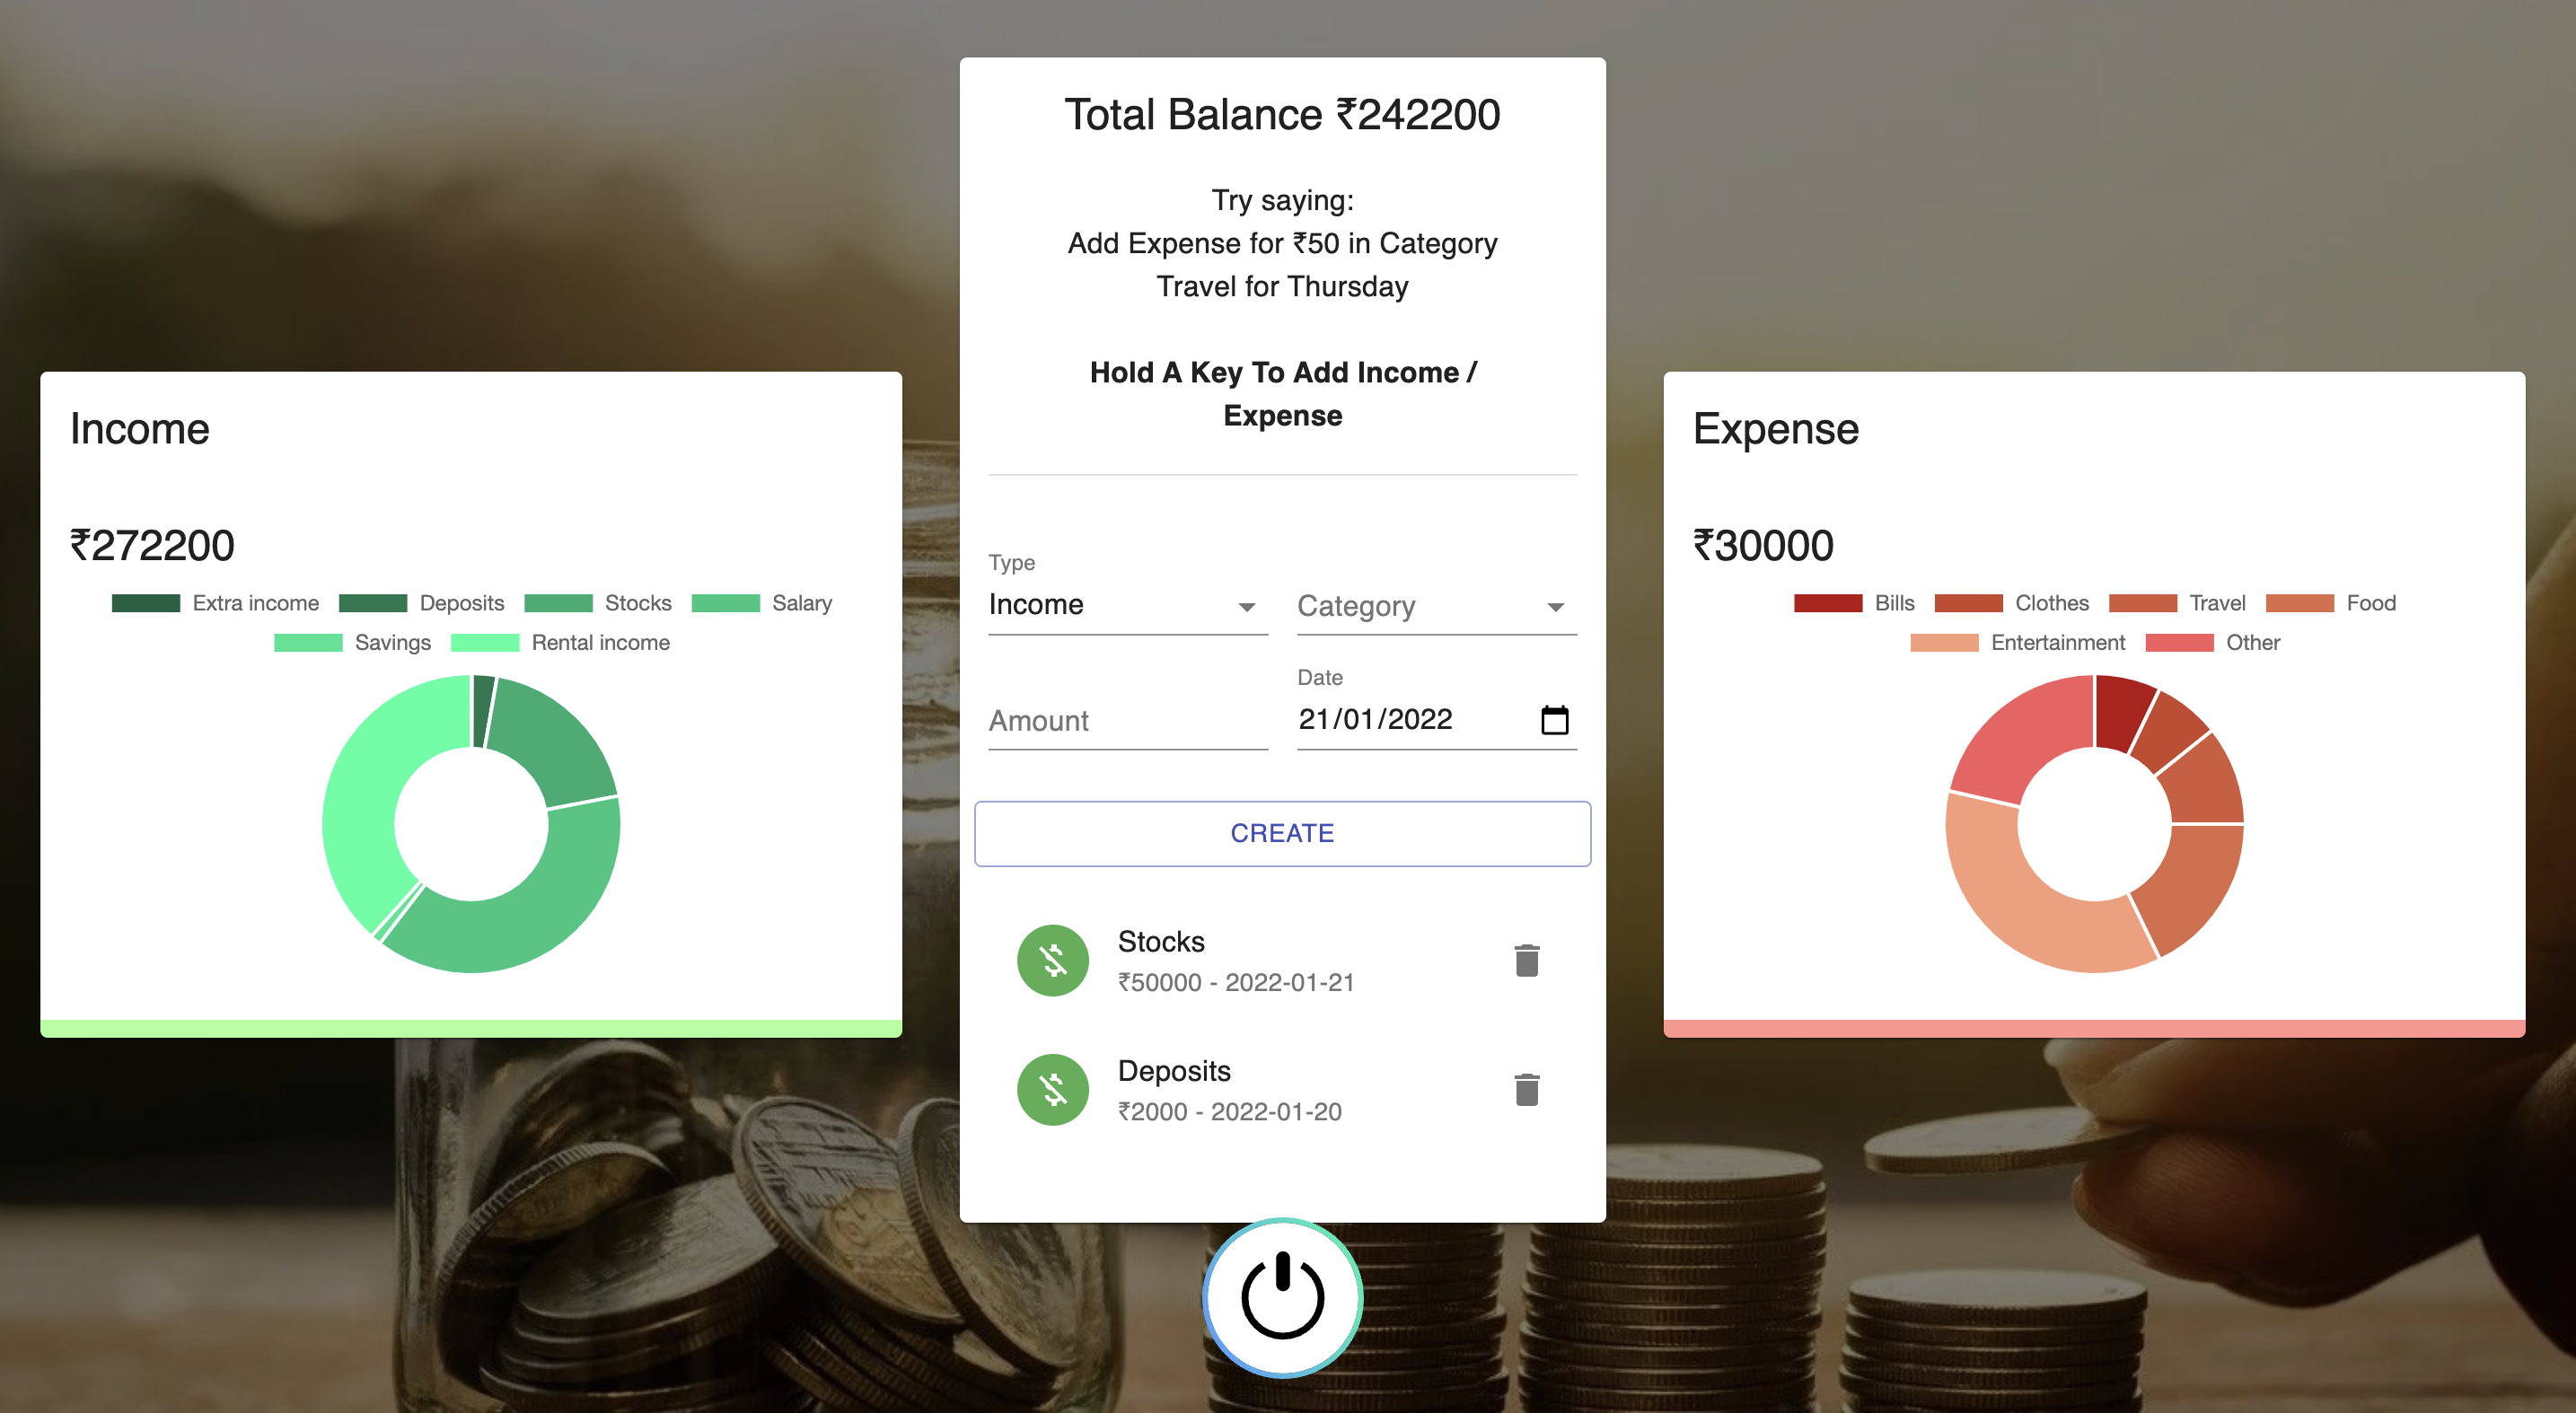The height and width of the screenshot is (1413, 2576).
Task: Click the ₹2000 - 2022-01-20 text
Action: 1229,1111
